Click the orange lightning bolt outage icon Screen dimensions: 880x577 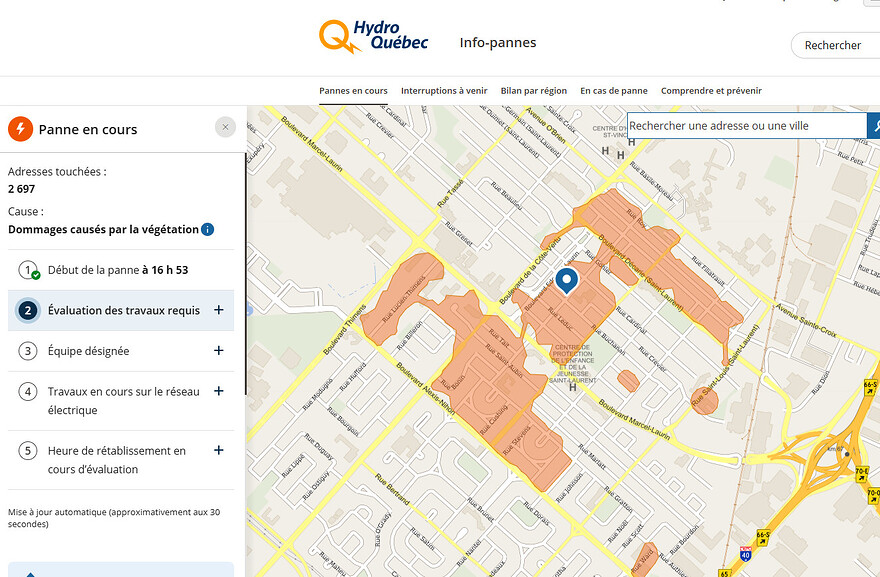coord(20,129)
